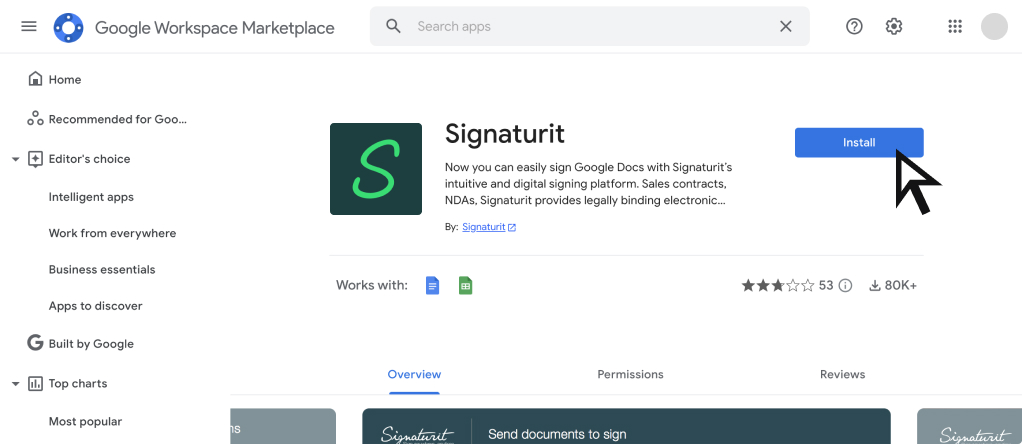Open Built by Google category

(91, 344)
